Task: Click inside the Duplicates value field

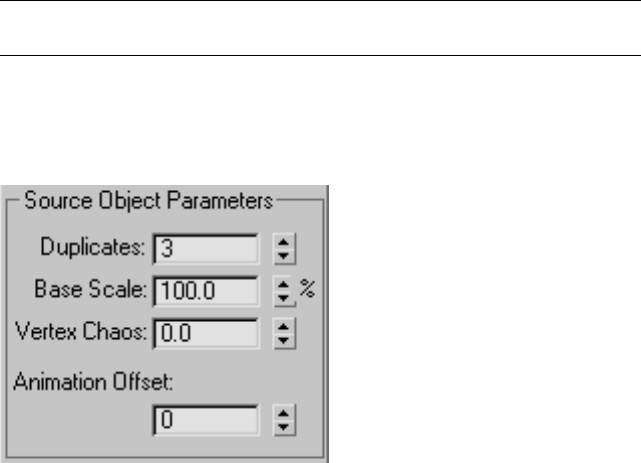Action: coord(206,246)
